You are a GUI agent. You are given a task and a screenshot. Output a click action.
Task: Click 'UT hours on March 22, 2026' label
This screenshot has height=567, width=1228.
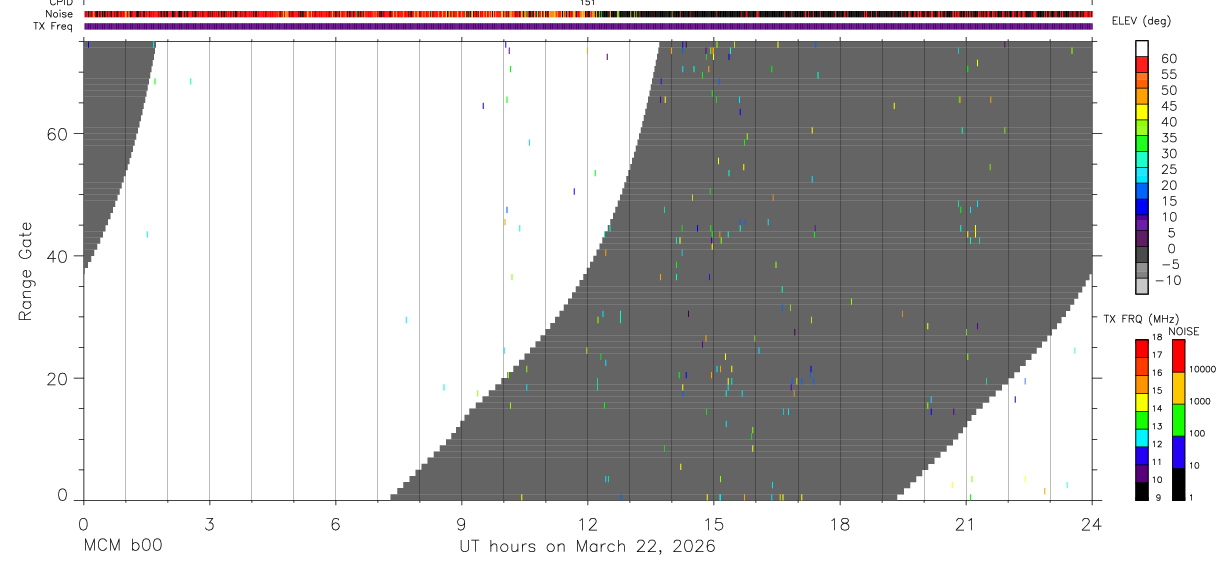point(587,547)
